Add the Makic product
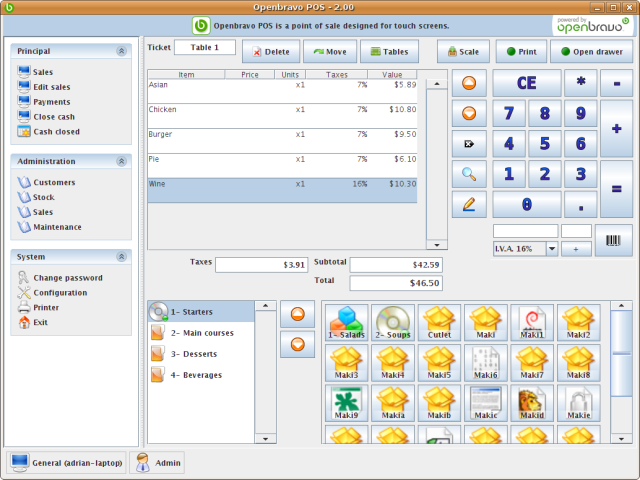The image size is (640, 480). click(x=486, y=403)
